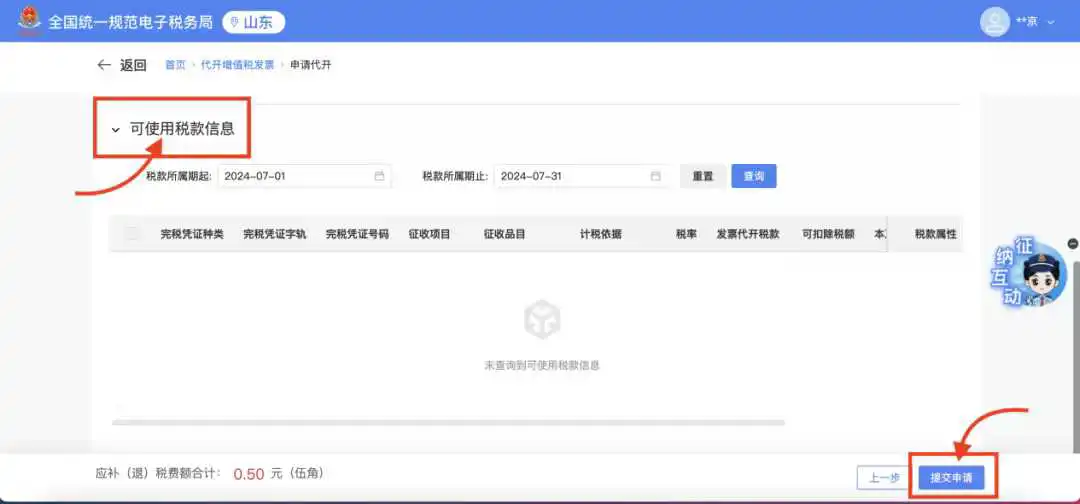This screenshot has height=504, width=1080.
Task: Open 代开增值税发票 breadcrumb link
Action: (237, 65)
